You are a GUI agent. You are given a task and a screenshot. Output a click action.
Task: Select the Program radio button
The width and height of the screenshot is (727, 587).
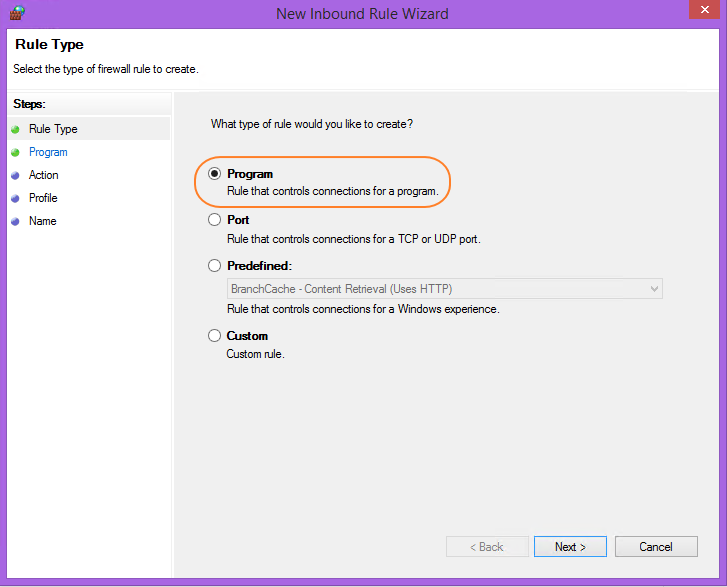[x=214, y=174]
